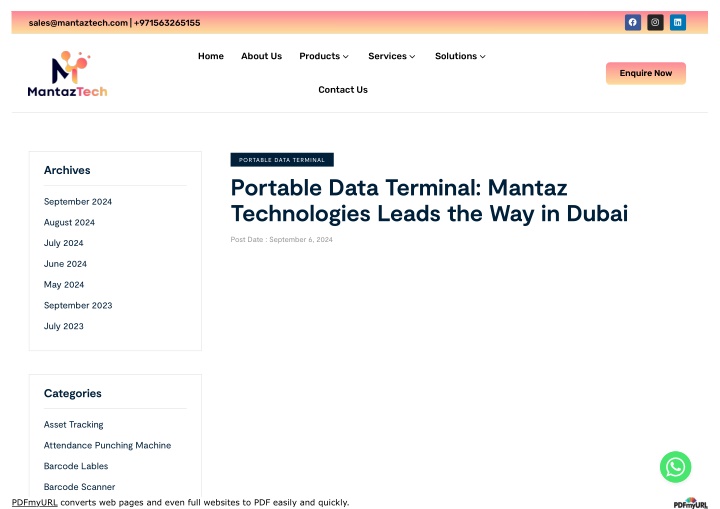
Task: Expand the Solutions dropdown menu
Action: click(460, 56)
